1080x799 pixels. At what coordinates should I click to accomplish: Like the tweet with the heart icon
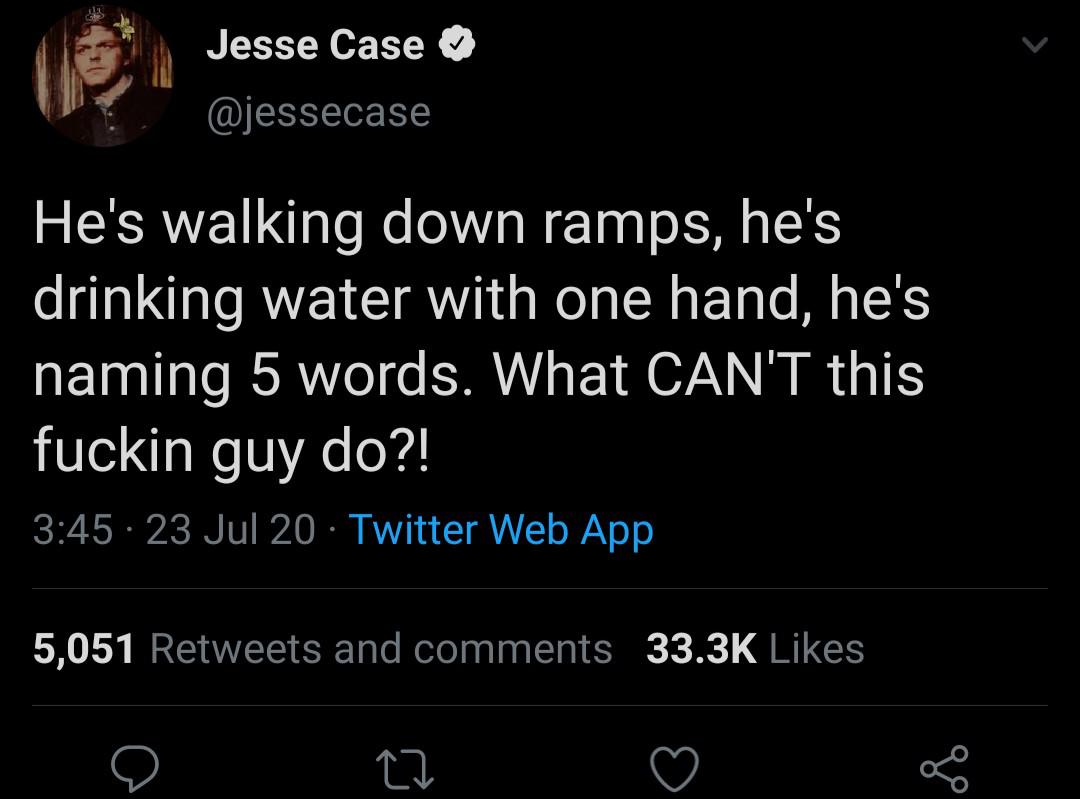[x=676, y=768]
